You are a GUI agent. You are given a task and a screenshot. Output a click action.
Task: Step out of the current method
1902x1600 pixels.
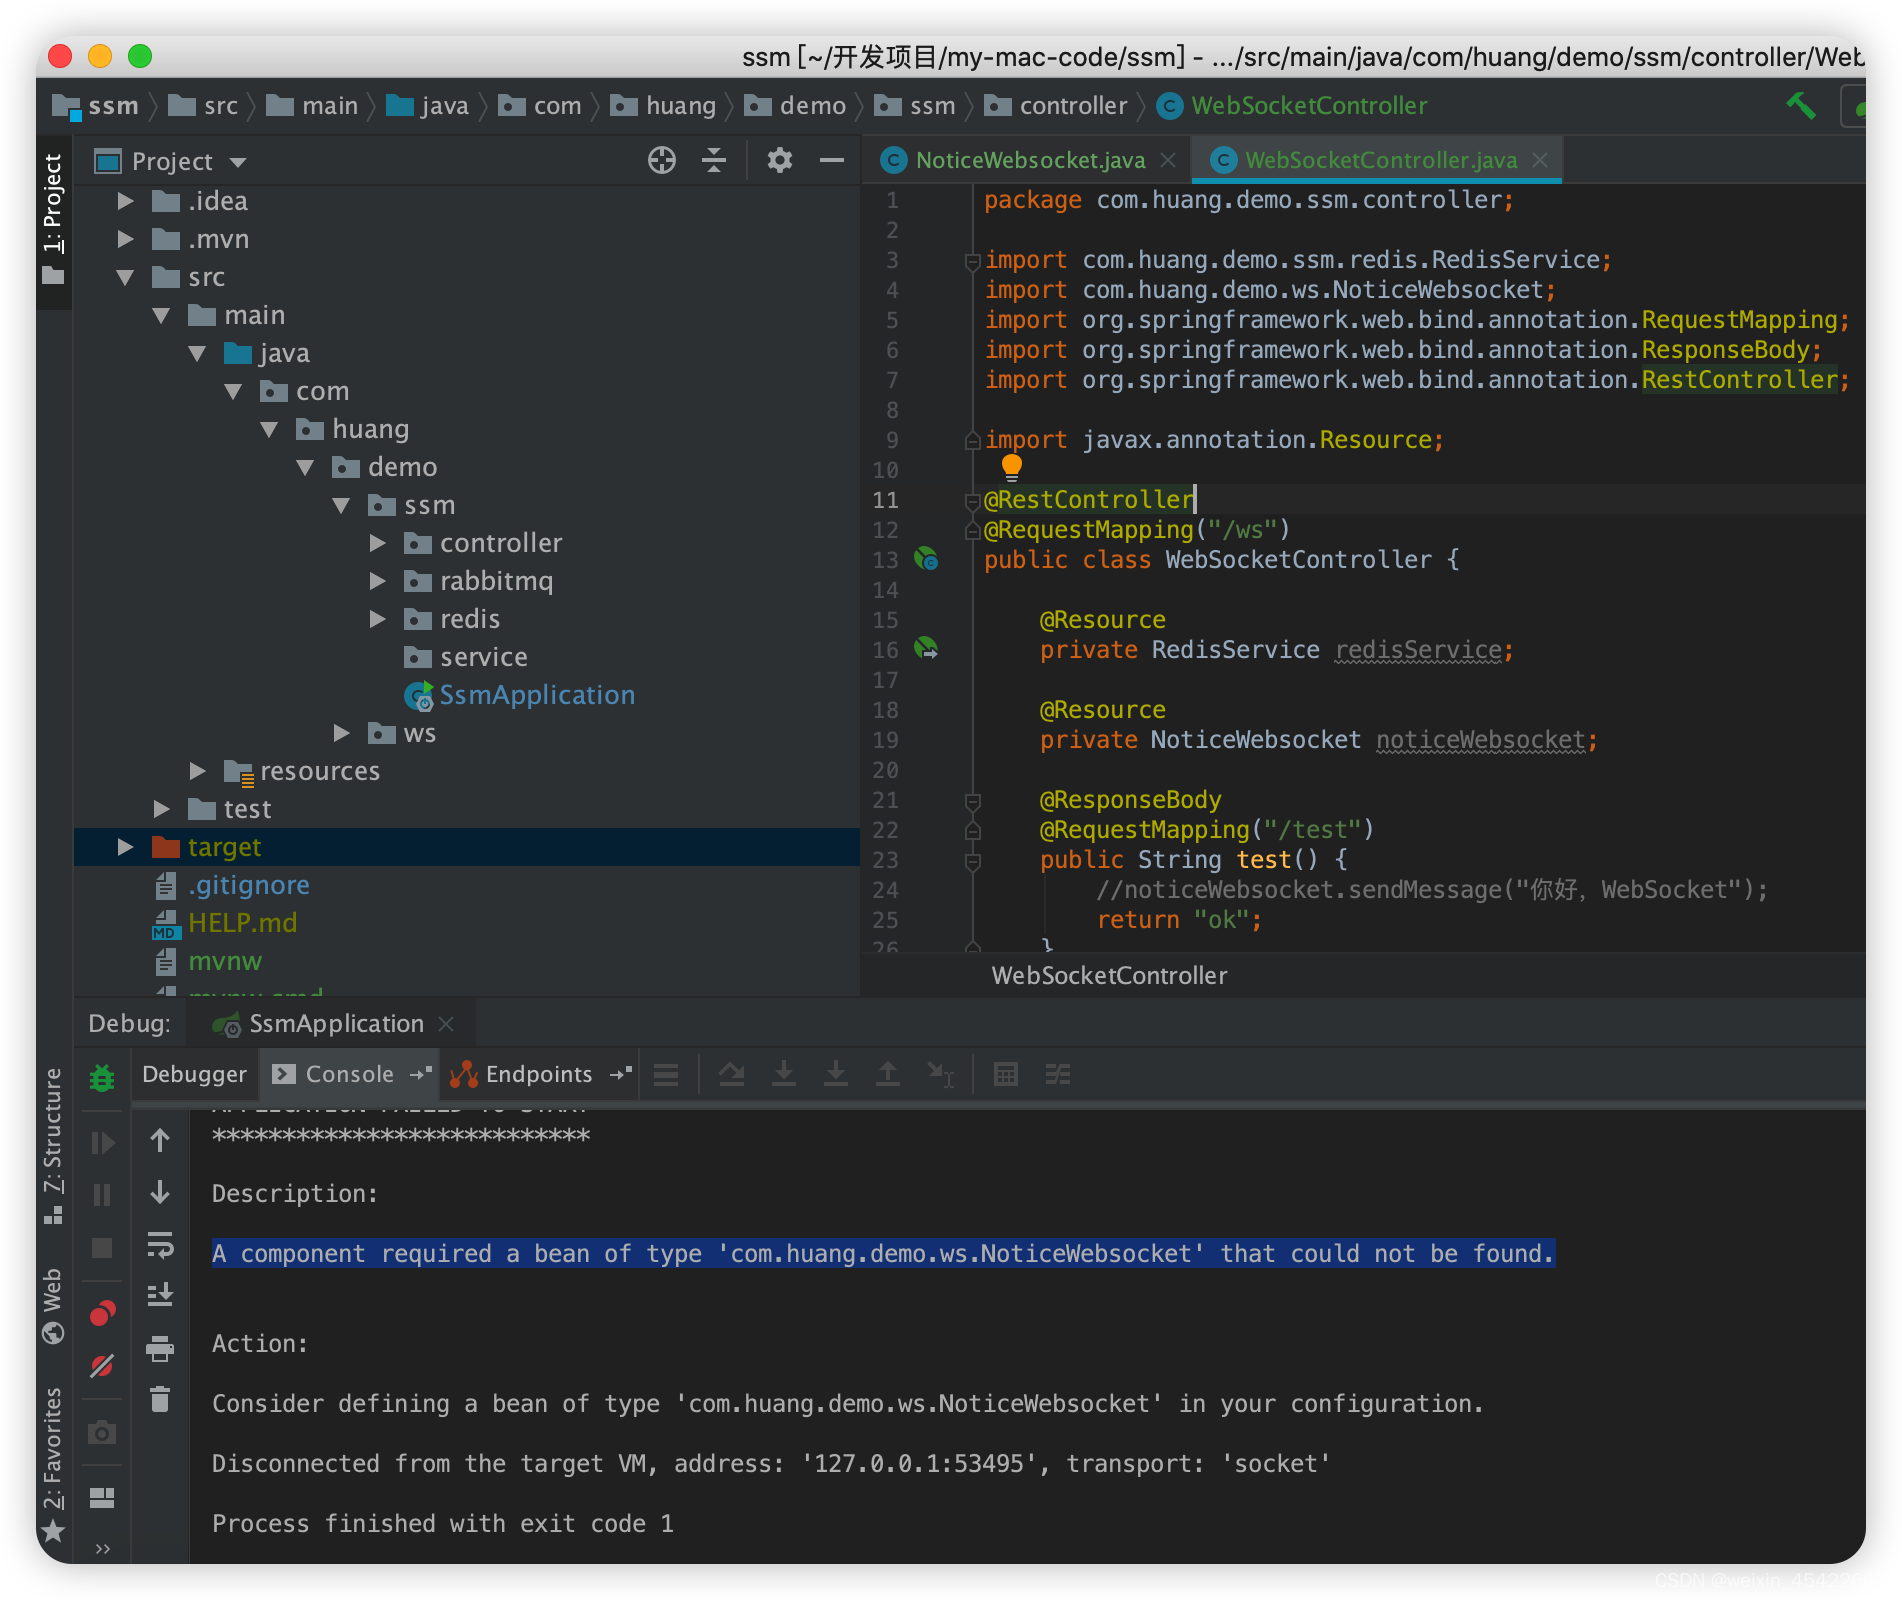coord(888,1074)
